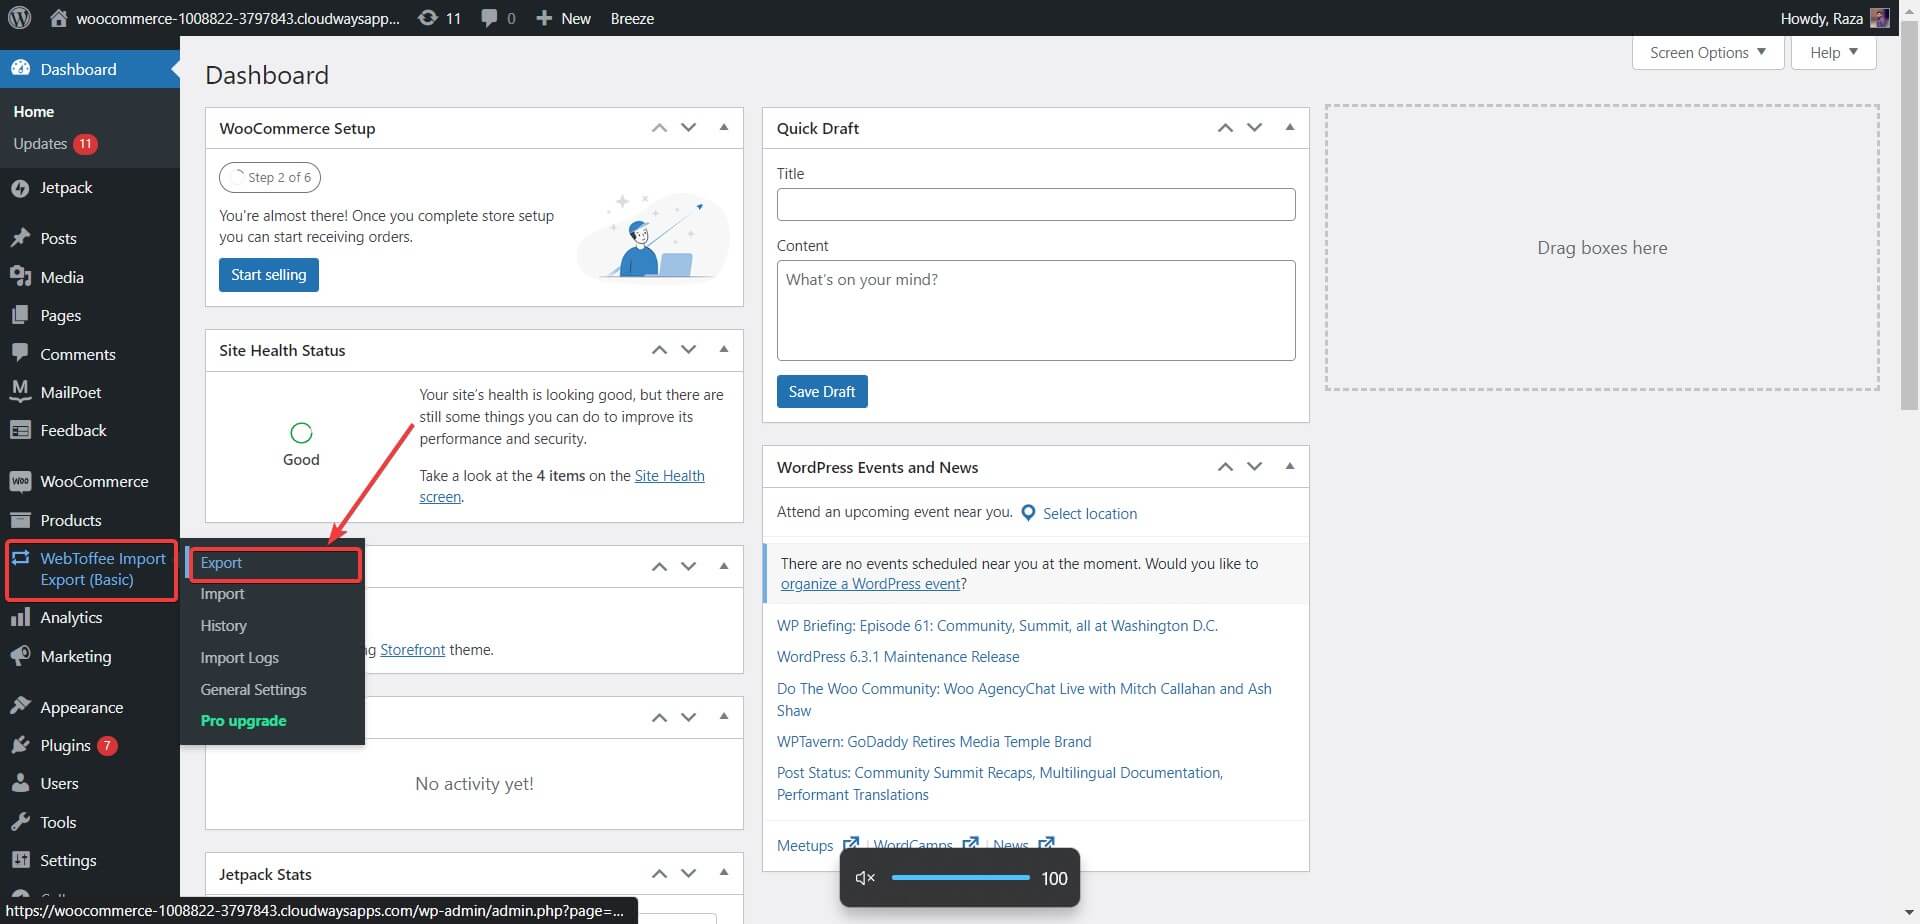Select Import in the WebToffee submenu
1920x924 pixels.
(x=222, y=594)
